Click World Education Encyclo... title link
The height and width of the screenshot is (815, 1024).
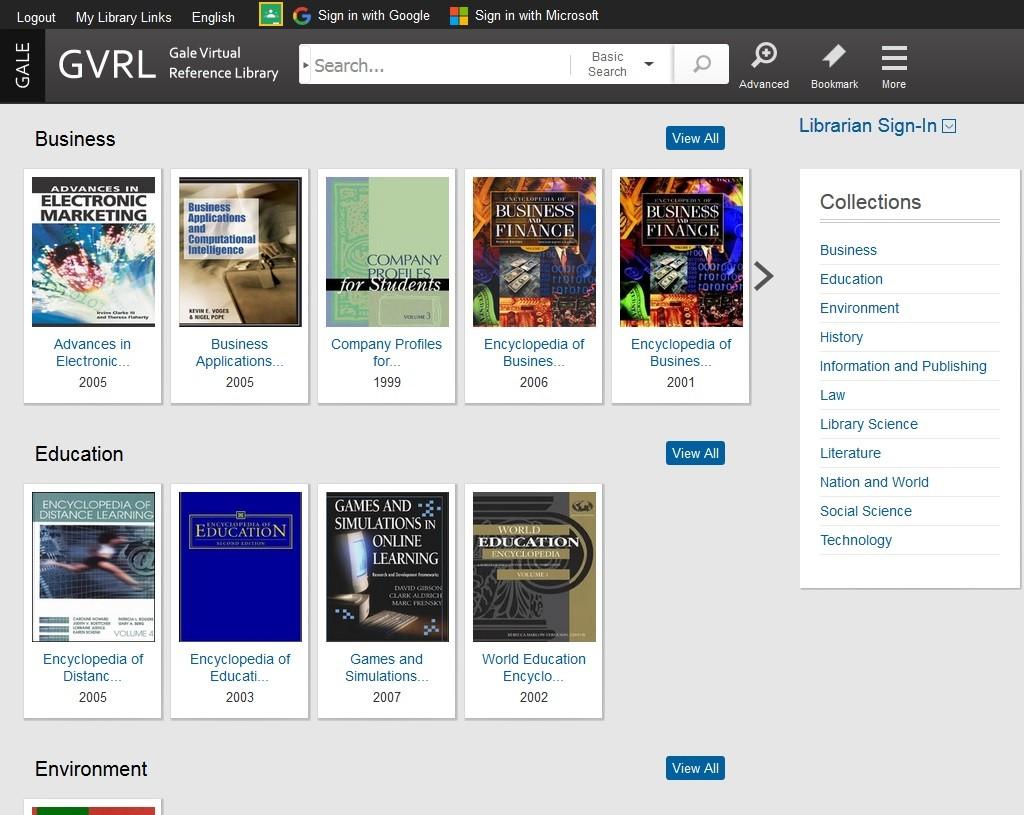(x=534, y=667)
